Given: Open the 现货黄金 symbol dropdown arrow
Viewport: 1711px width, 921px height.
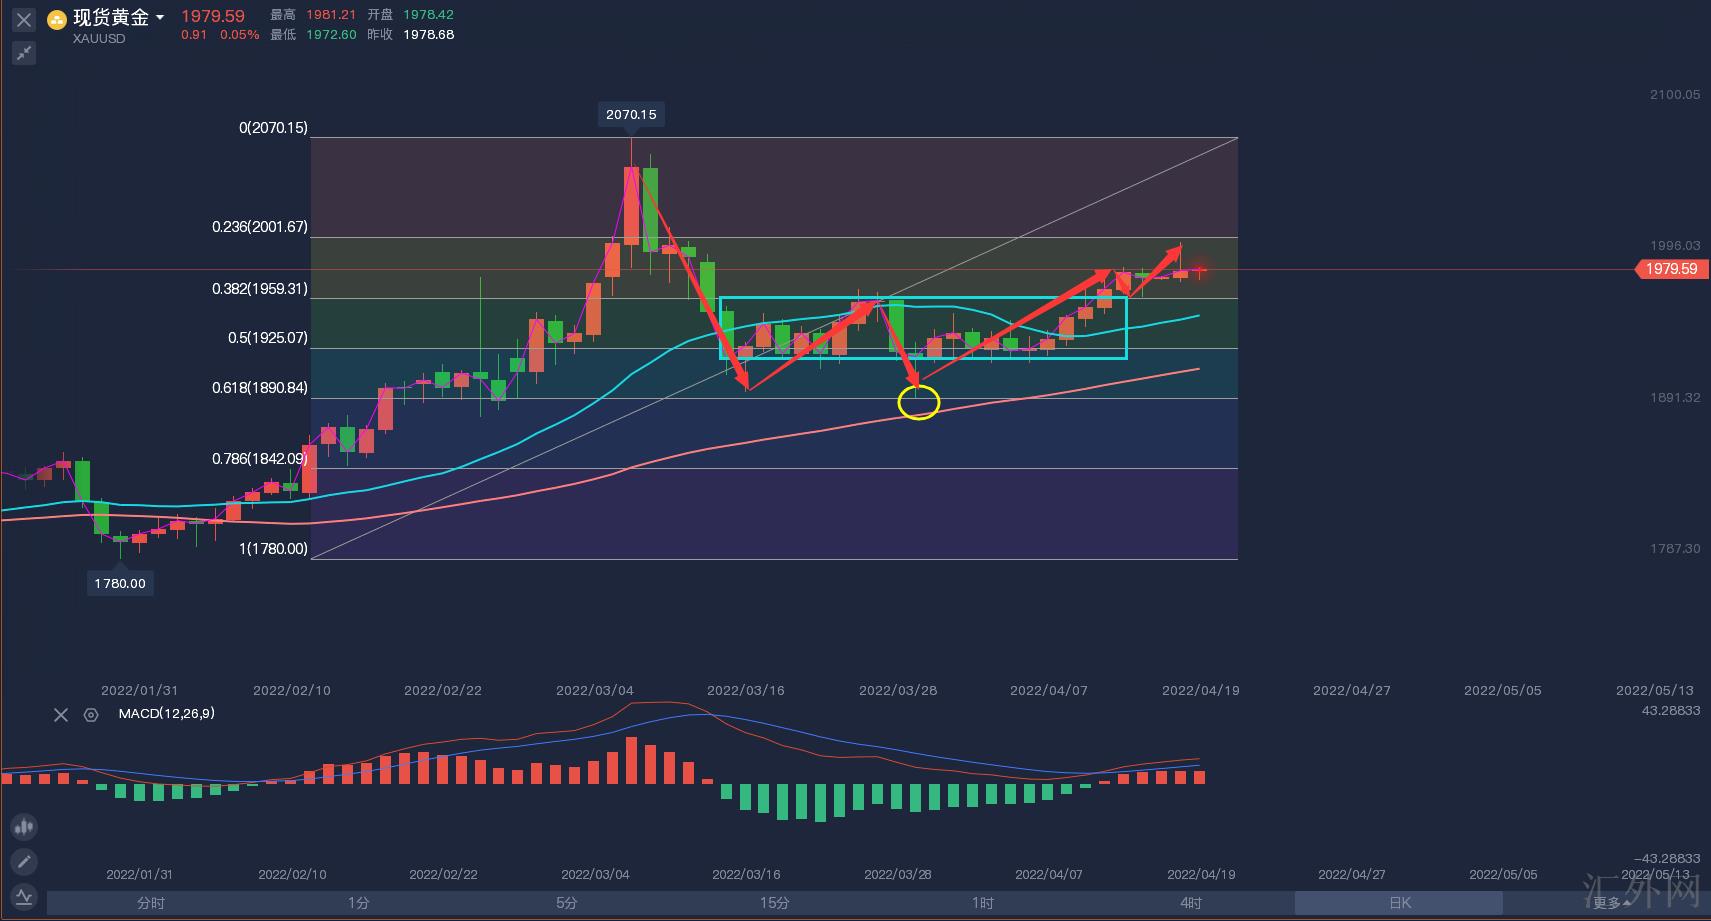Looking at the screenshot, I should tap(160, 18).
